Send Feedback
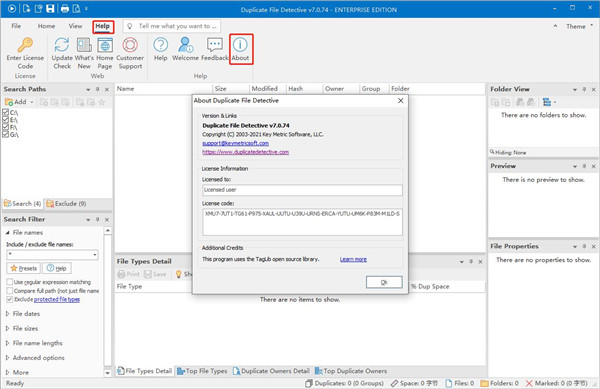This screenshot has height=389, width=600. [215, 49]
